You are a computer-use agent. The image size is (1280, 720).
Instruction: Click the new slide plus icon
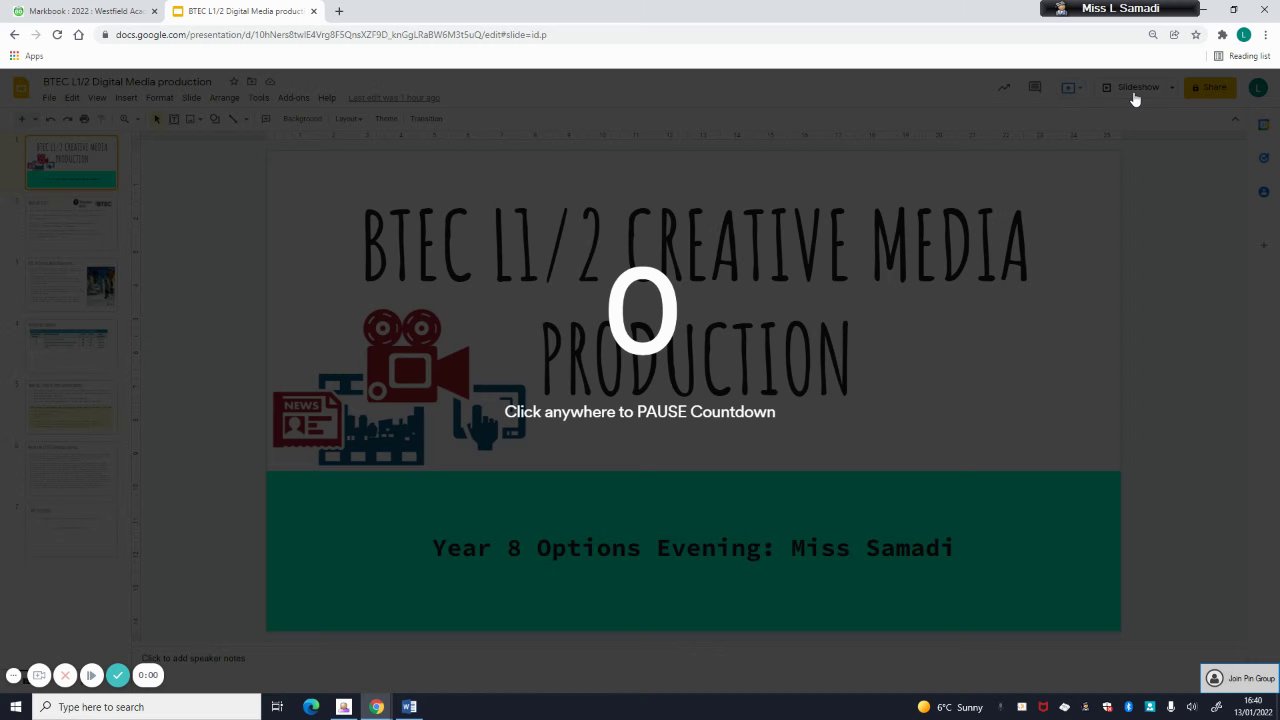click(x=21, y=119)
